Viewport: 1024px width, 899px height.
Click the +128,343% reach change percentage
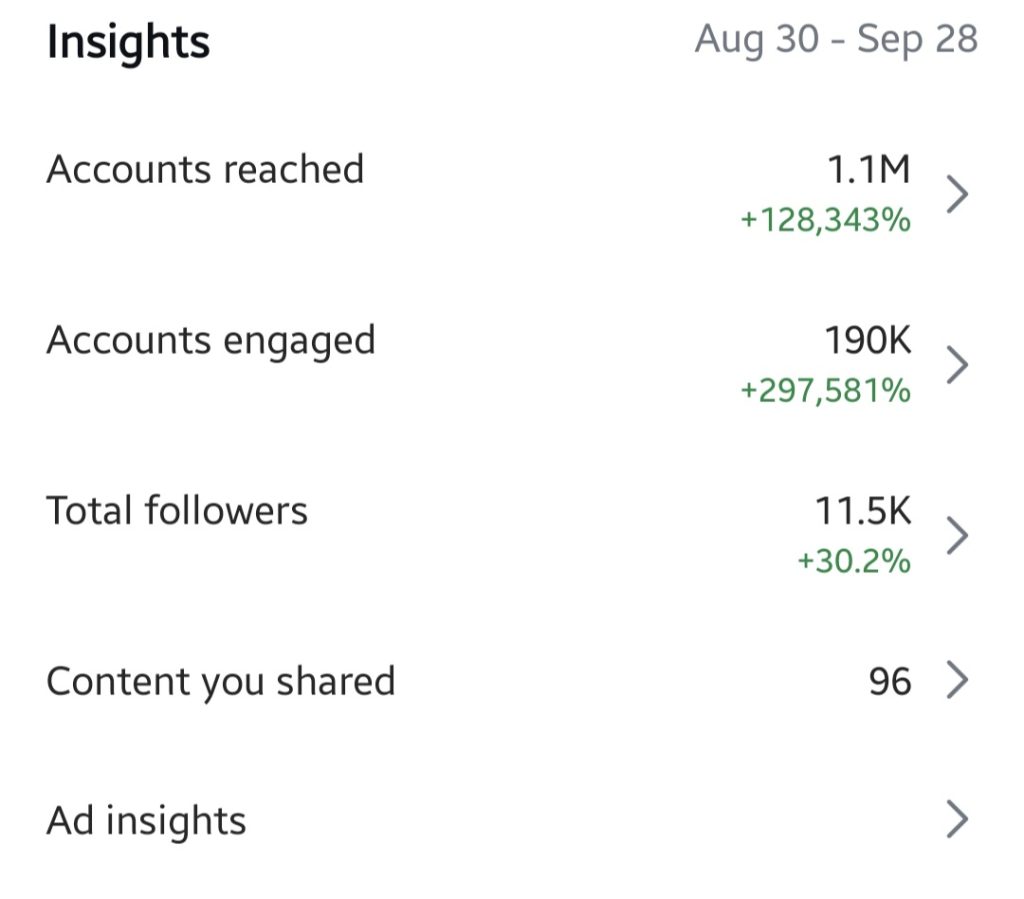[x=825, y=219]
